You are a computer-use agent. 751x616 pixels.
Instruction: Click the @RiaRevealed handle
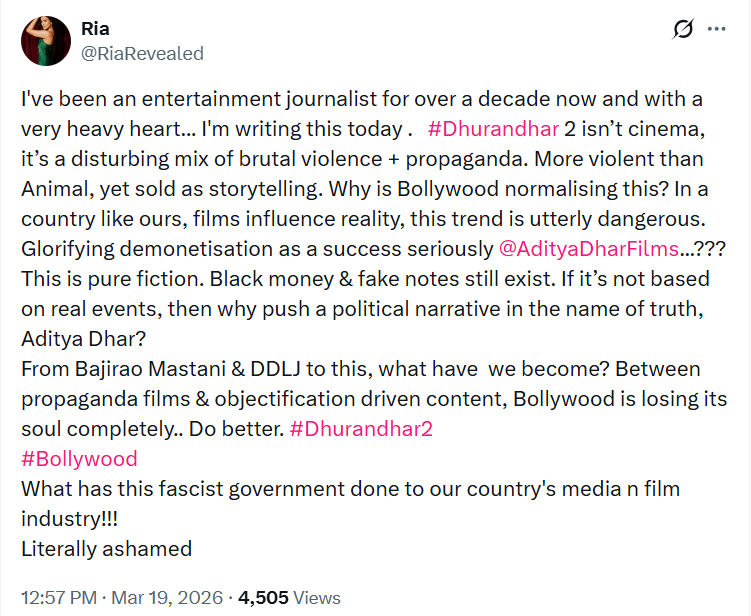(142, 53)
